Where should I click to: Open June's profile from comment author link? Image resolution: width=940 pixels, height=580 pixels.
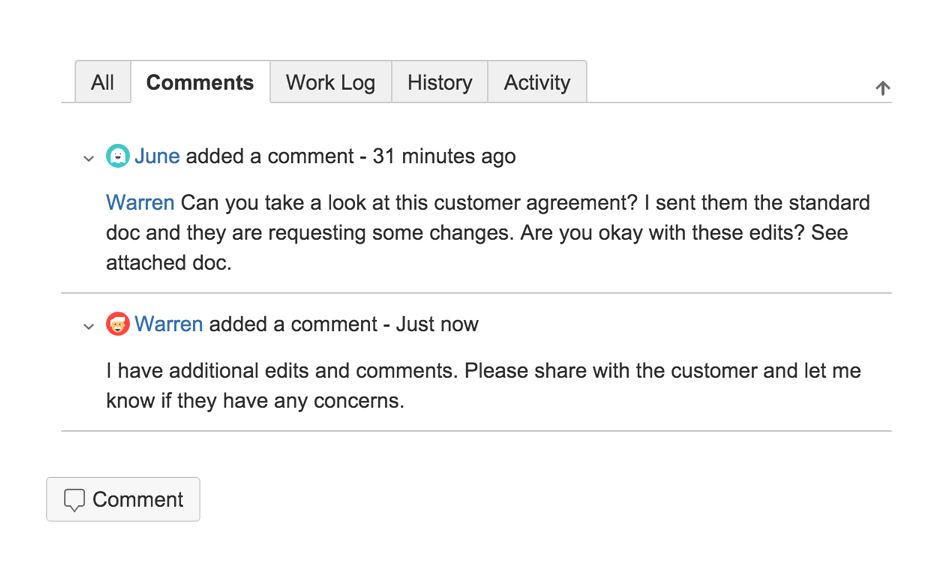click(157, 156)
